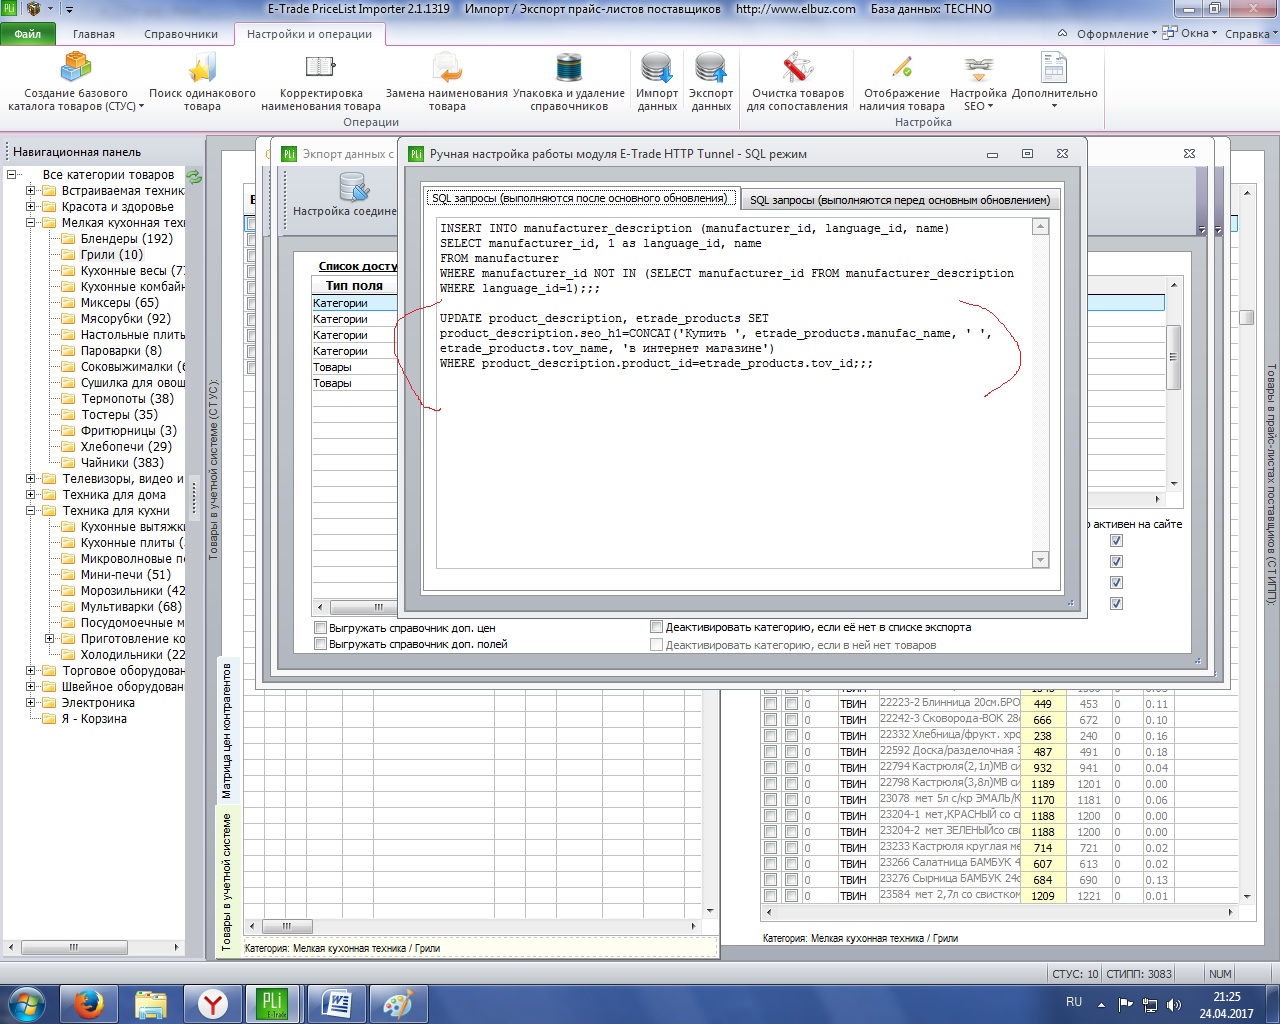Click RU language indicator in system tray
Screen dimensions: 1280x1024
click(1073, 1002)
